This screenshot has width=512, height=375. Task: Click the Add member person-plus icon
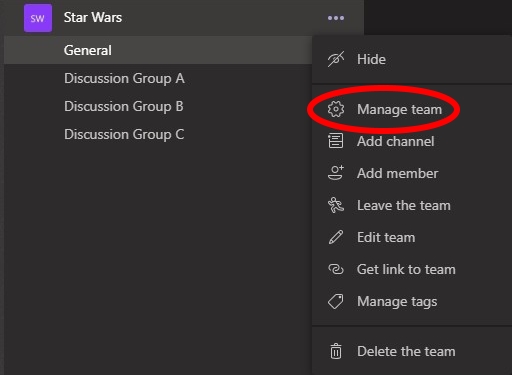click(x=336, y=173)
